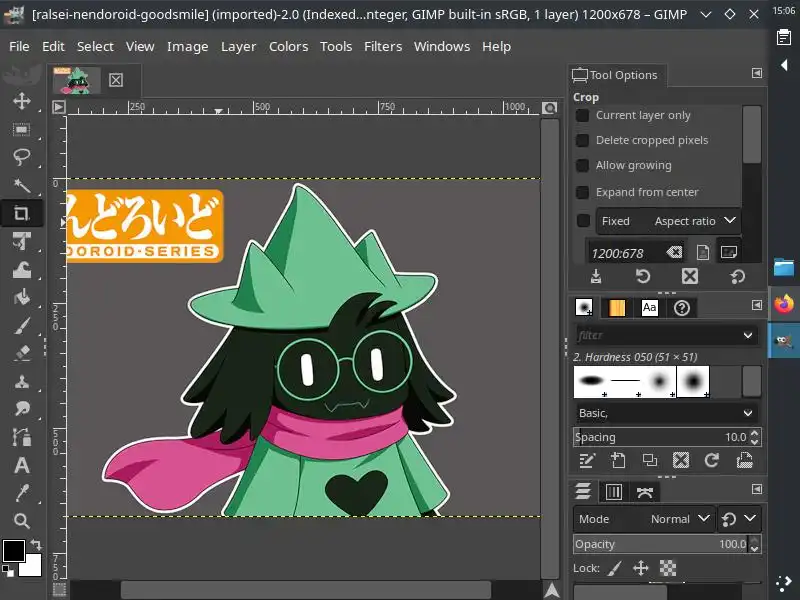
Task: Select the Smudge tool
Action: pos(21,409)
